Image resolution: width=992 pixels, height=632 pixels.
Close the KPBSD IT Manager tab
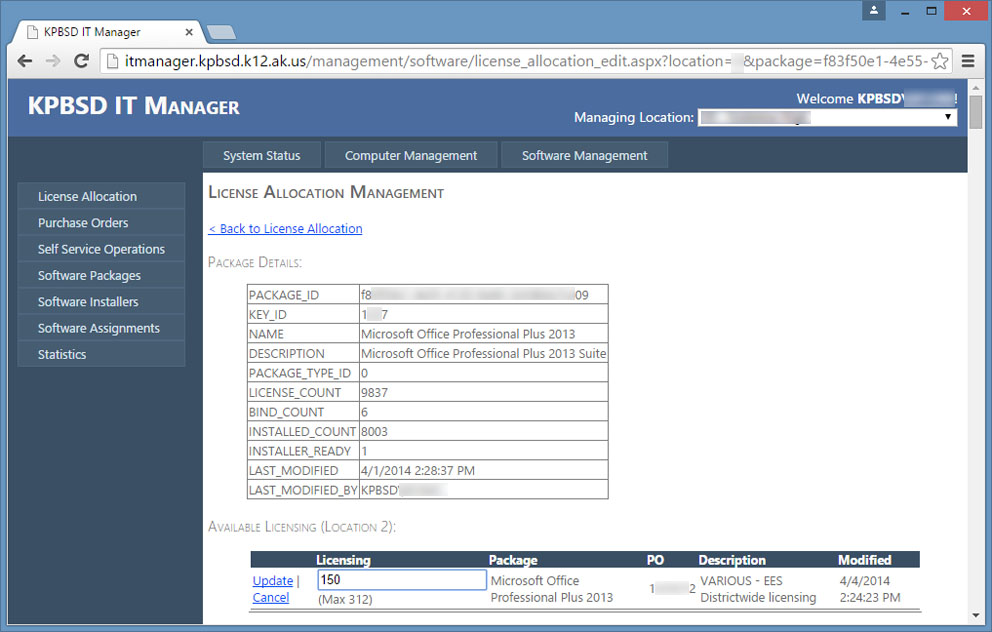click(189, 32)
